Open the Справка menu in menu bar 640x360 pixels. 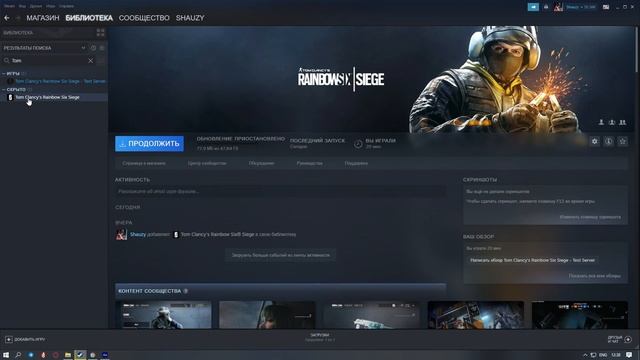(x=66, y=6)
